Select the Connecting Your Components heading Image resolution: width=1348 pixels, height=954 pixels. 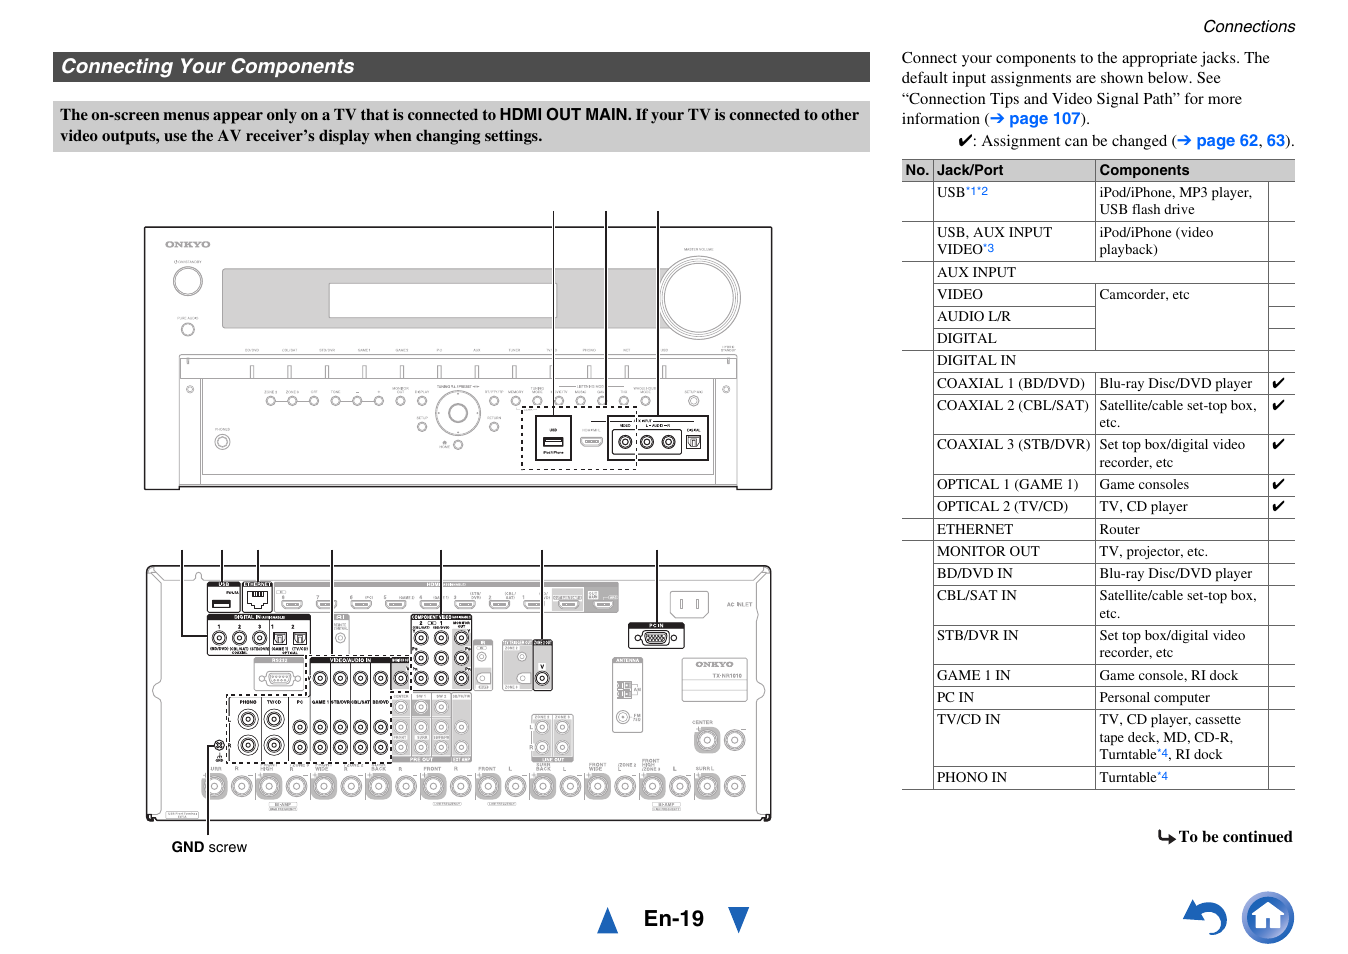(208, 67)
